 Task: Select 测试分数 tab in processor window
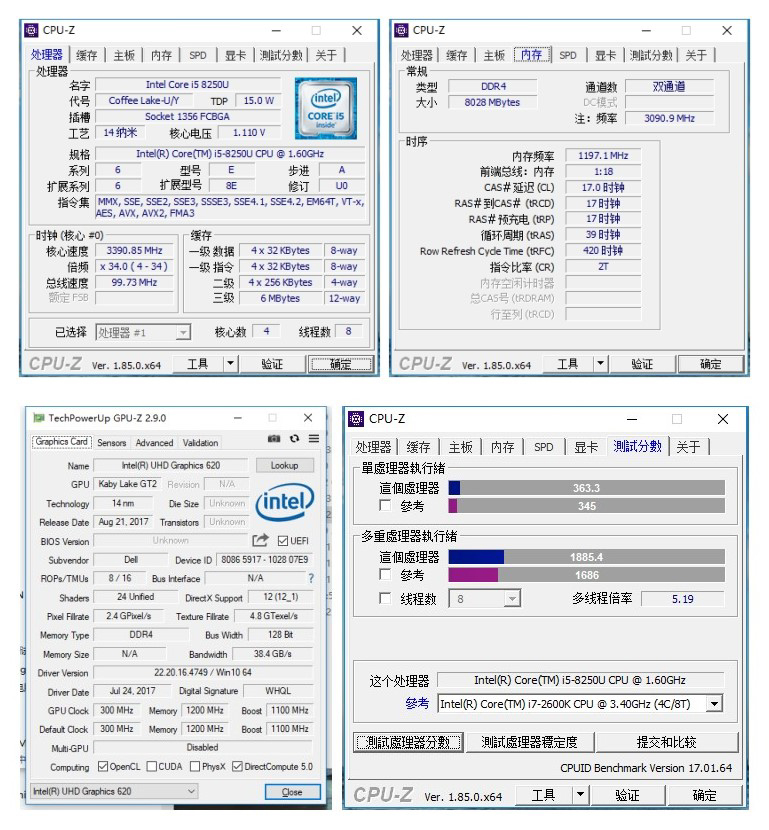[x=281, y=55]
